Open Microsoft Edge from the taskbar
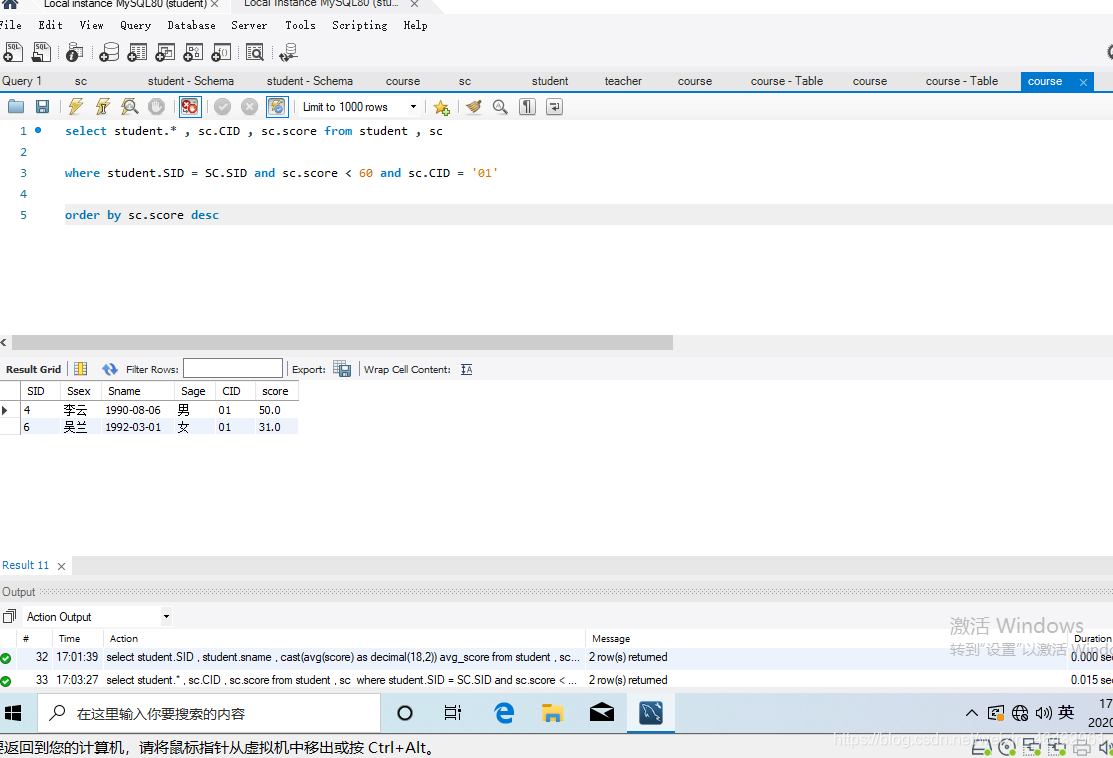 click(x=504, y=713)
